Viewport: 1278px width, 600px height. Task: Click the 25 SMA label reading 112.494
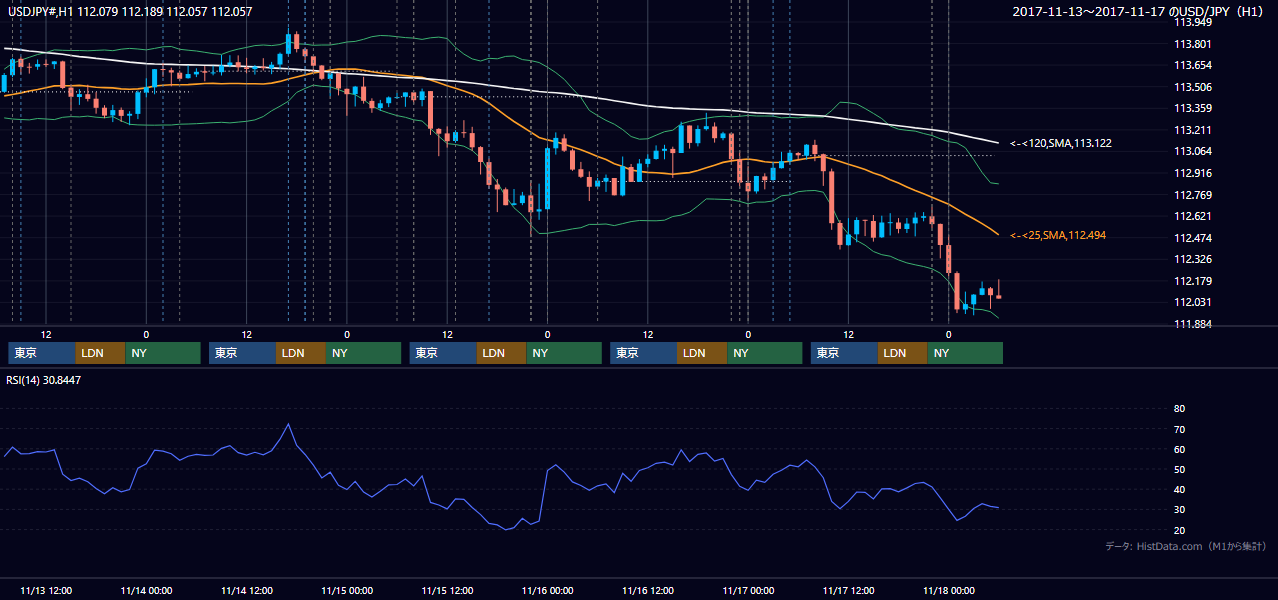pos(1058,236)
